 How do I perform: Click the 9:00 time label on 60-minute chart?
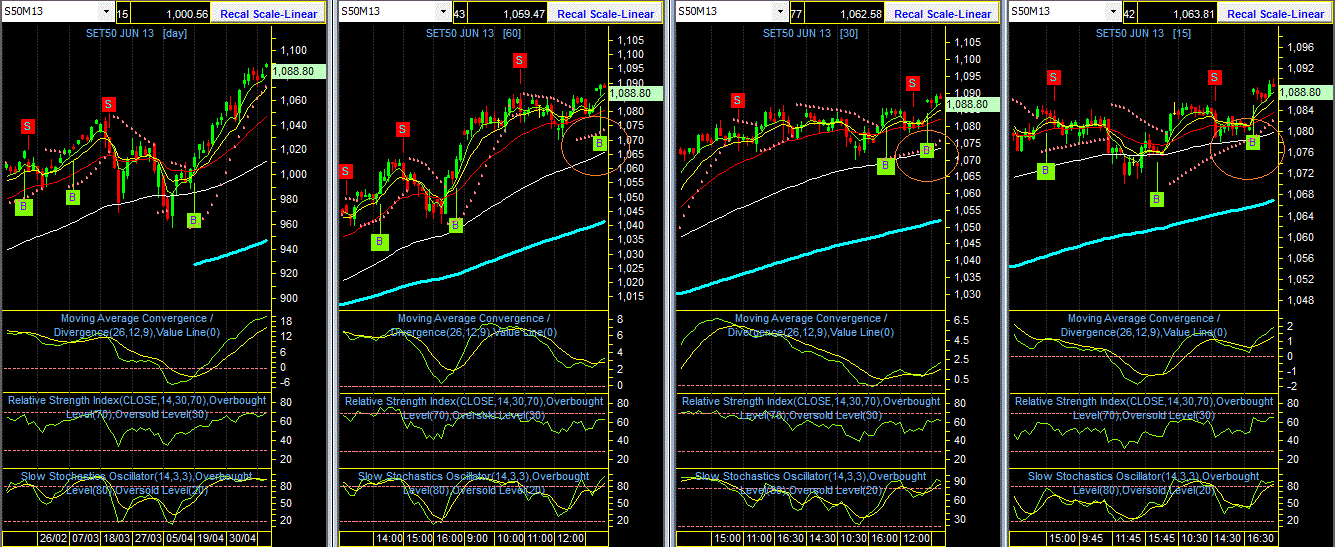[x=477, y=538]
